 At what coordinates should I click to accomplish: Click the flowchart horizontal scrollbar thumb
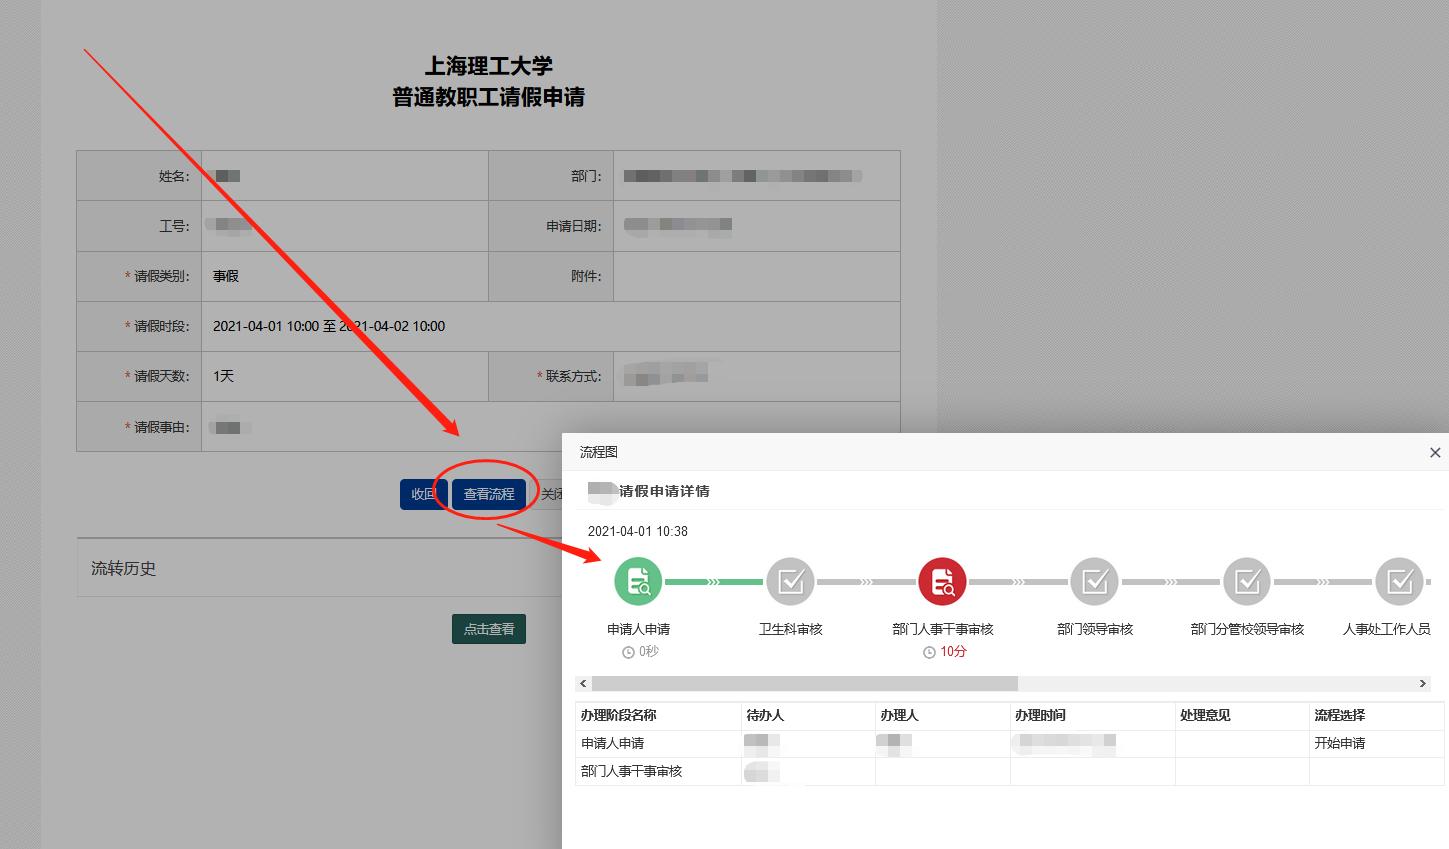point(805,684)
